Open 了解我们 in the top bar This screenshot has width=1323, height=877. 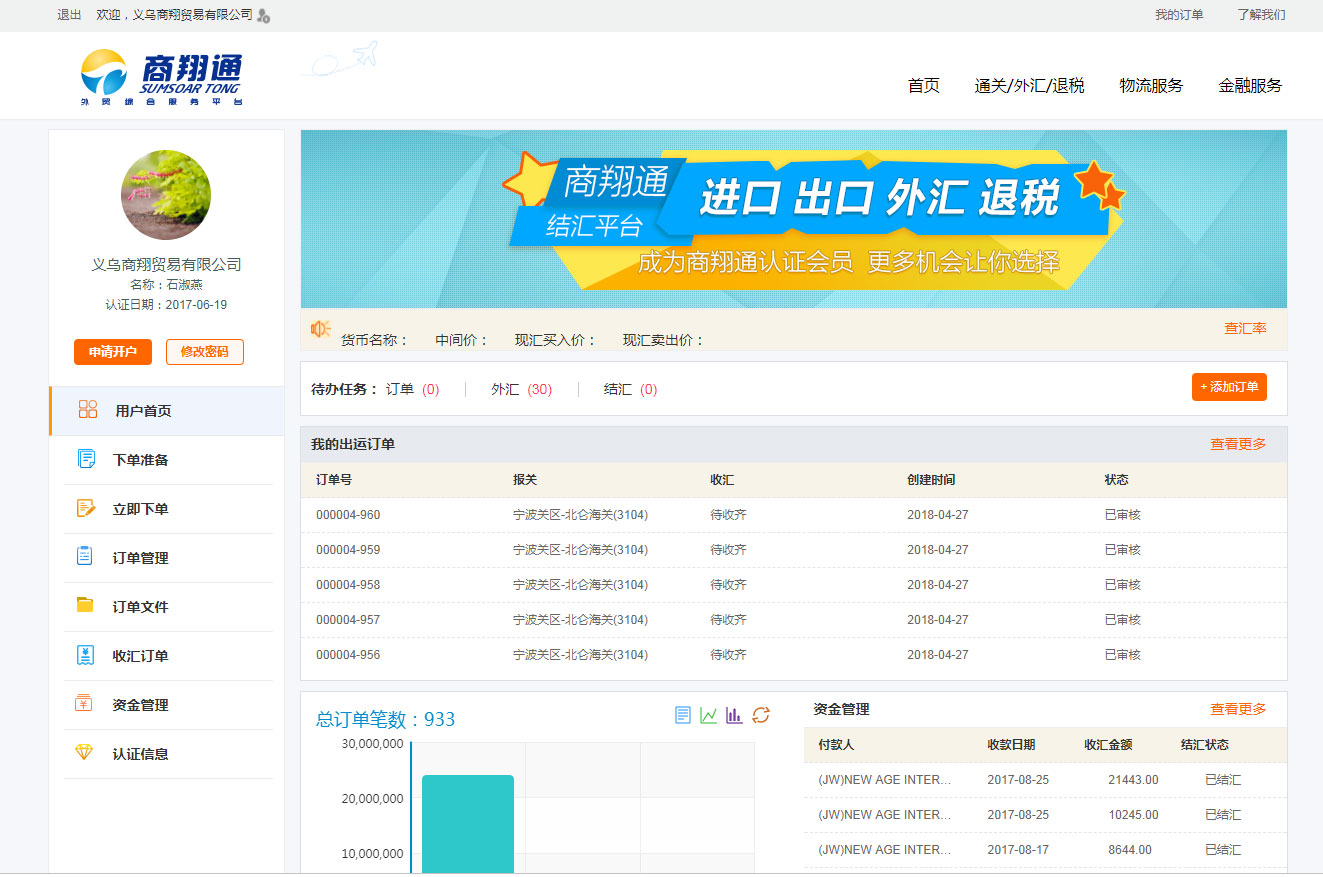pos(1261,15)
